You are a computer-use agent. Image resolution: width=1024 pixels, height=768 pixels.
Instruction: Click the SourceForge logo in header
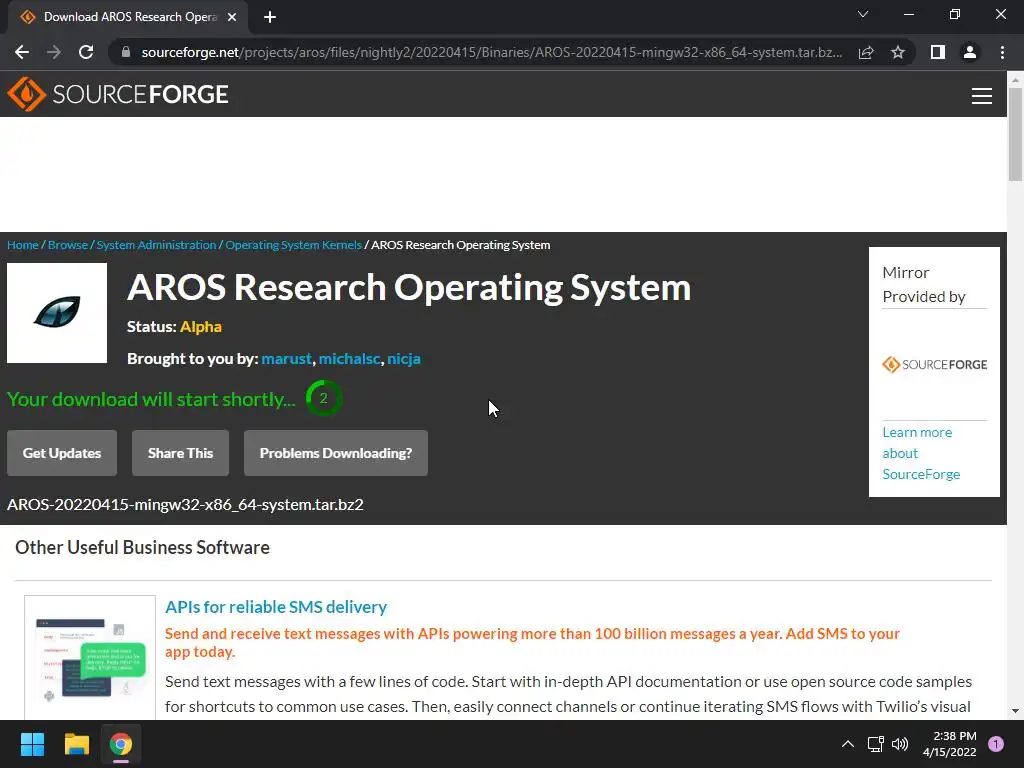pos(118,94)
